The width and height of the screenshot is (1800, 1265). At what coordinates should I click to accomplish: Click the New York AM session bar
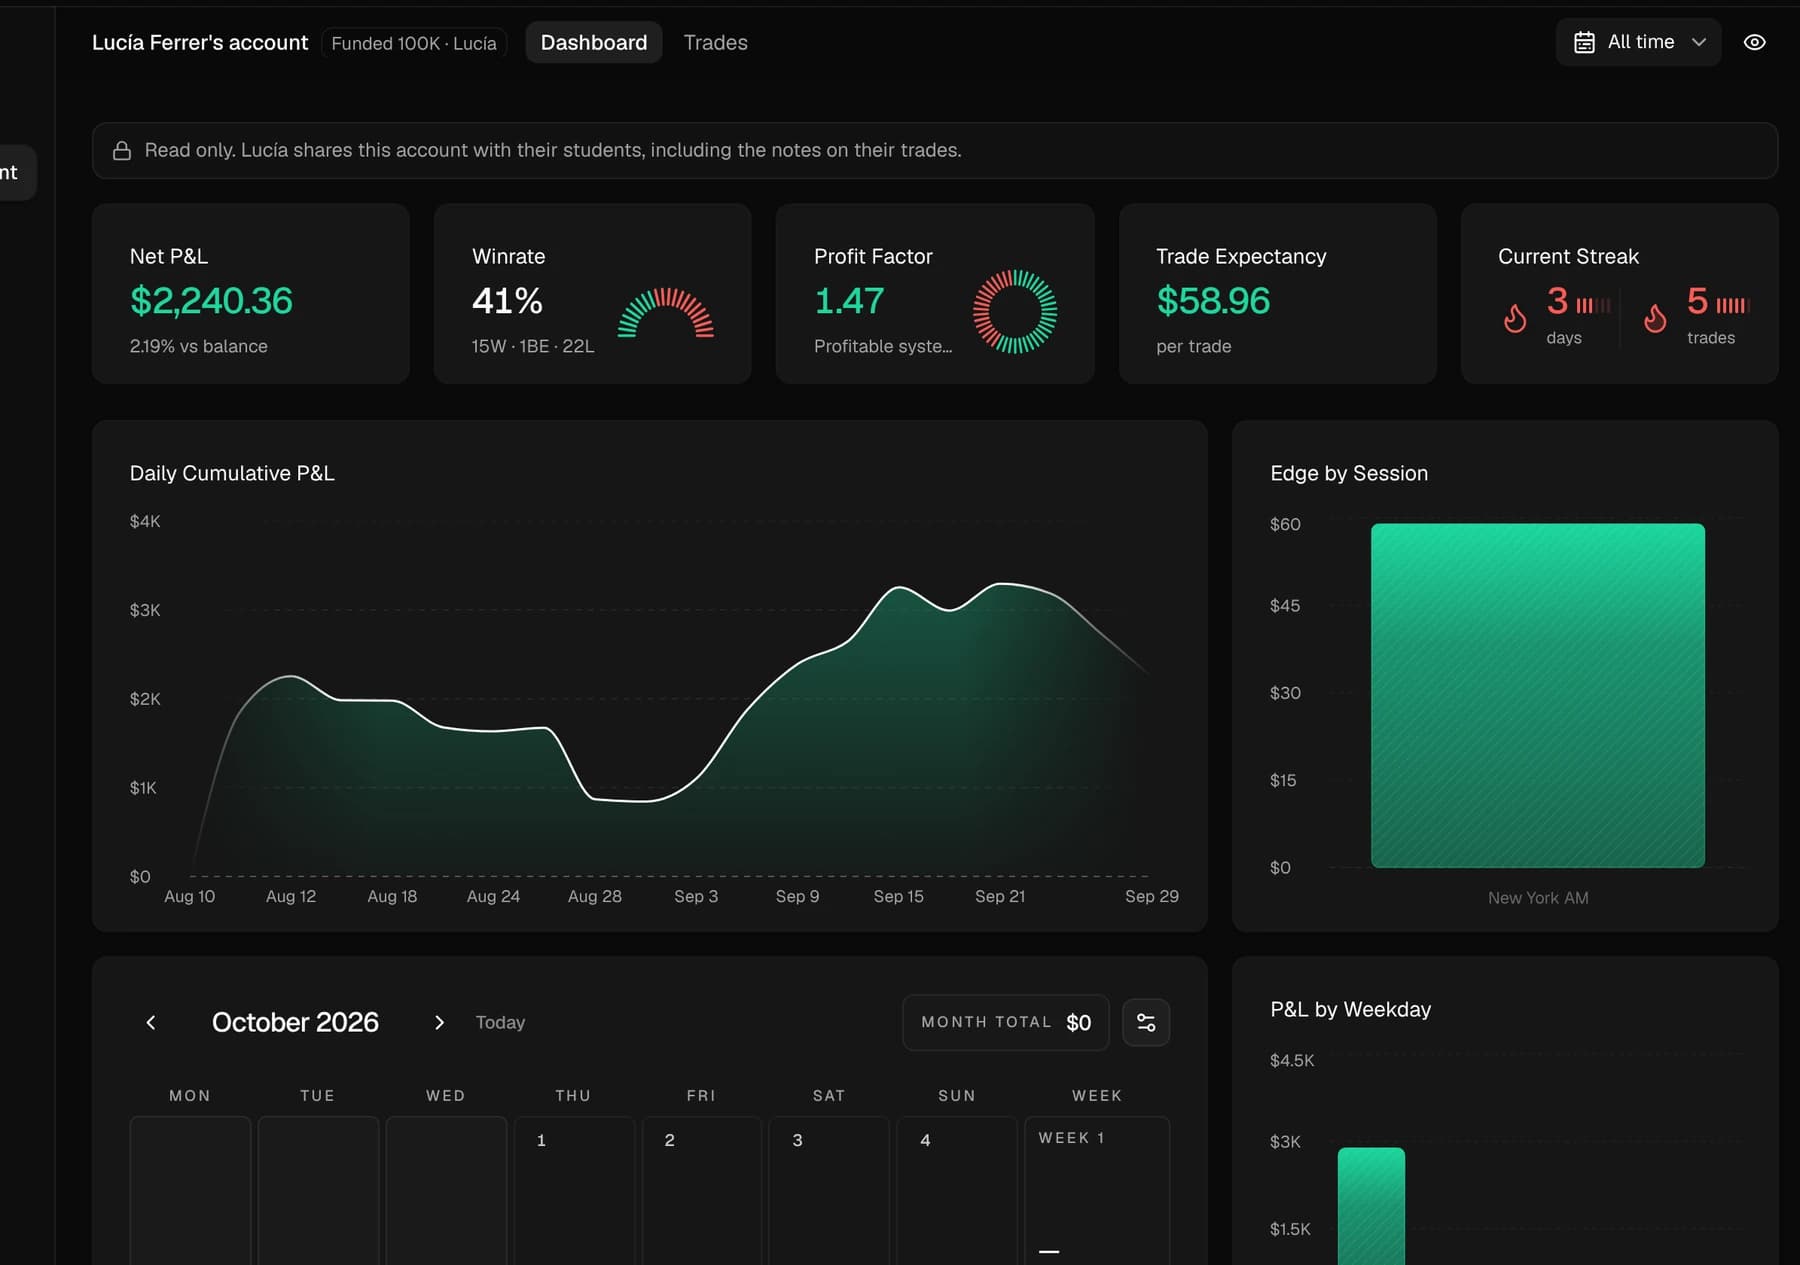[1538, 695]
